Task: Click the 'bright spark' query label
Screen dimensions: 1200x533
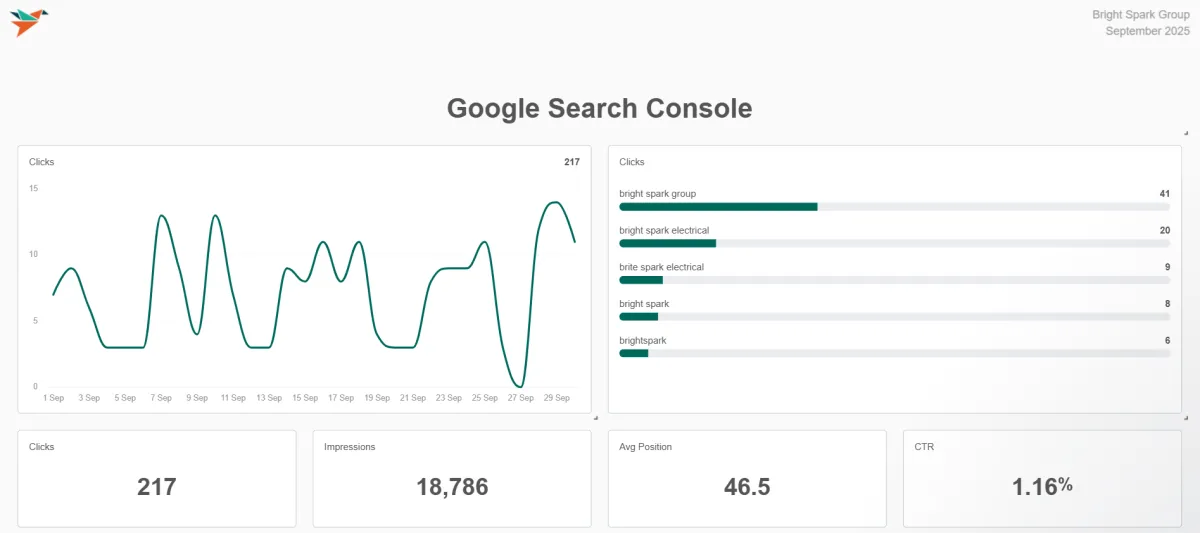Action: [x=644, y=303]
